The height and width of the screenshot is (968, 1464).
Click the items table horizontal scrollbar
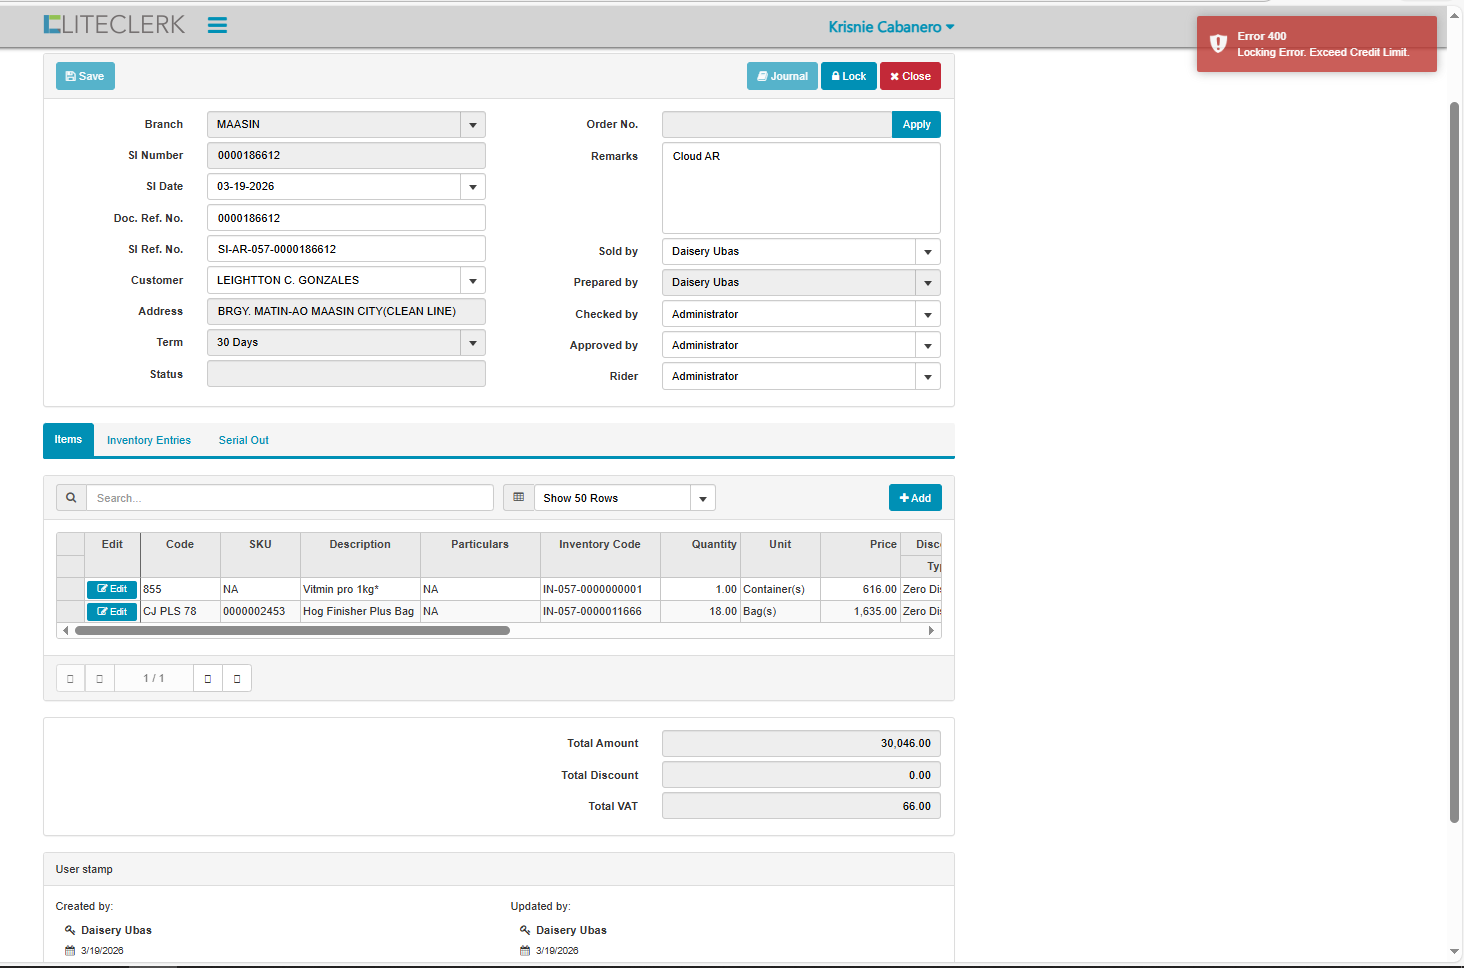(x=292, y=631)
